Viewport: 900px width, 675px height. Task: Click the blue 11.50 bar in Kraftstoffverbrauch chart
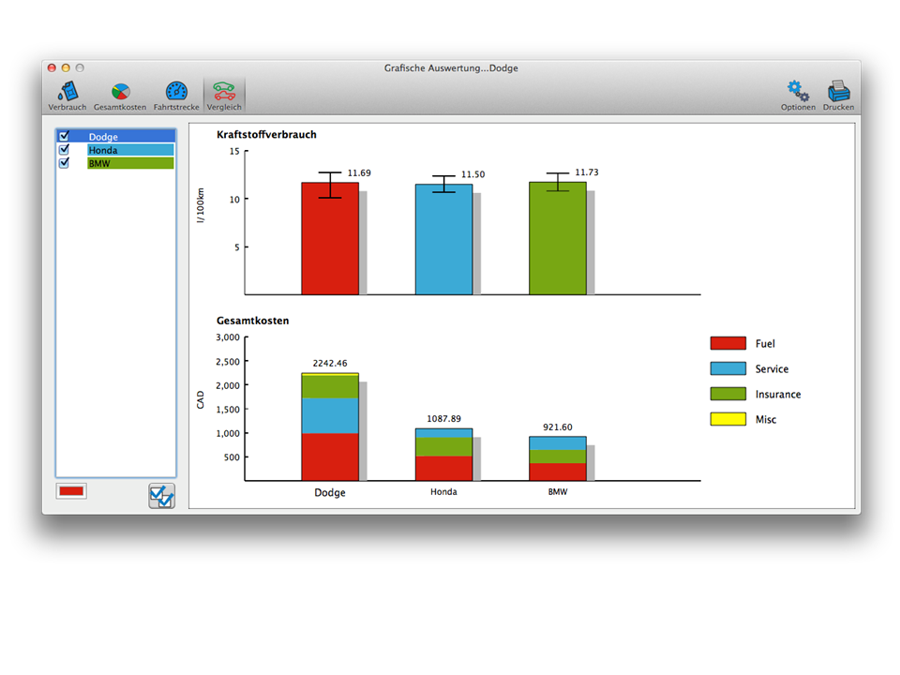click(x=444, y=240)
